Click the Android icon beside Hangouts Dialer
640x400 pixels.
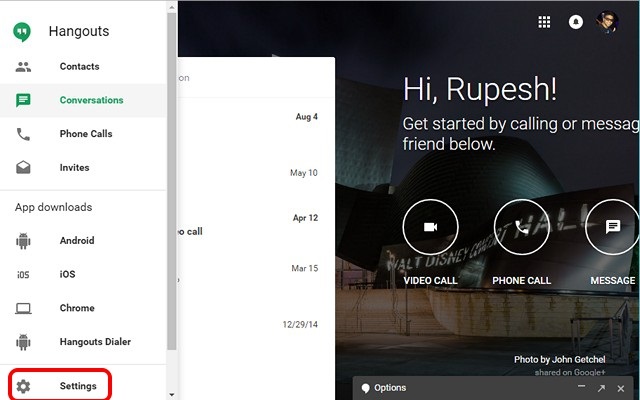click(23, 342)
